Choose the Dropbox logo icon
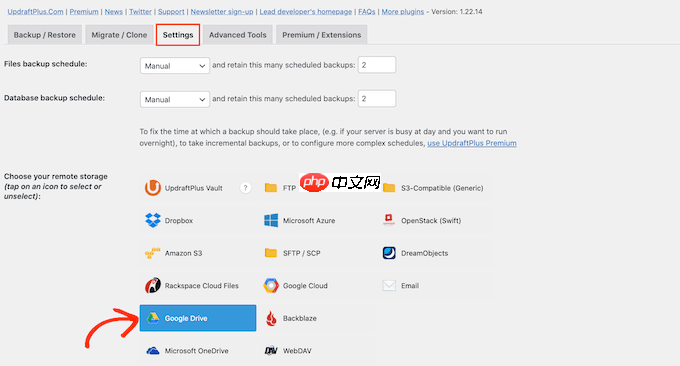This screenshot has width=680, height=366. 153,220
